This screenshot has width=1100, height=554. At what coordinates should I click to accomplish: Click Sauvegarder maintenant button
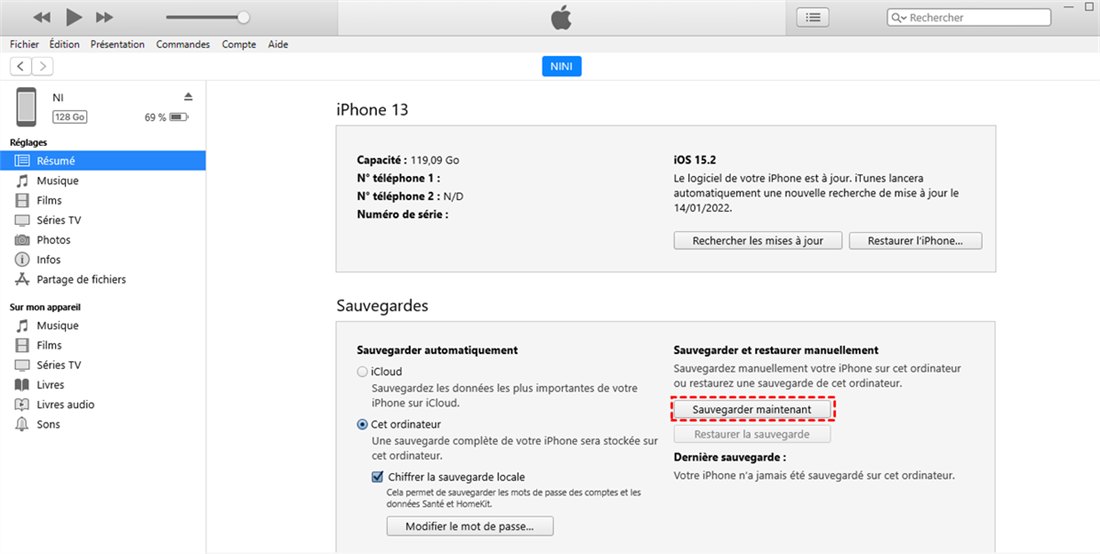(x=751, y=410)
